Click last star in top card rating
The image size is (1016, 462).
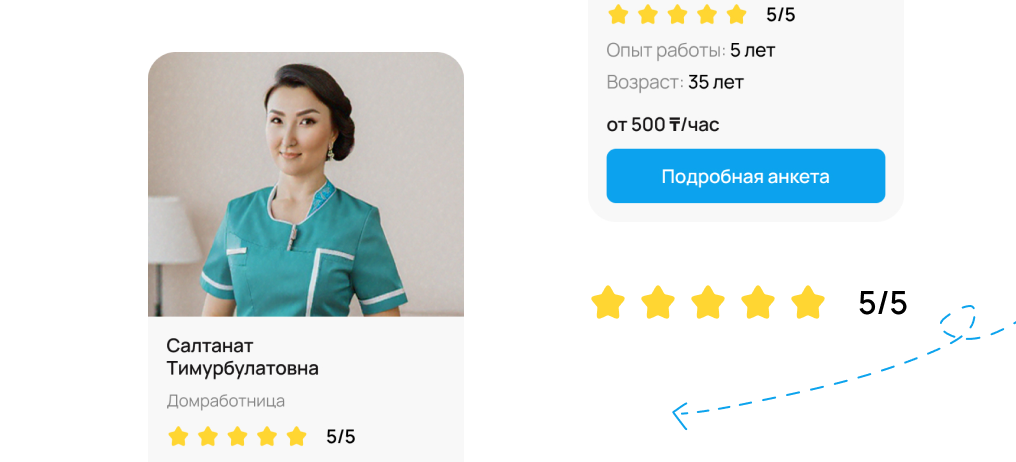click(737, 14)
